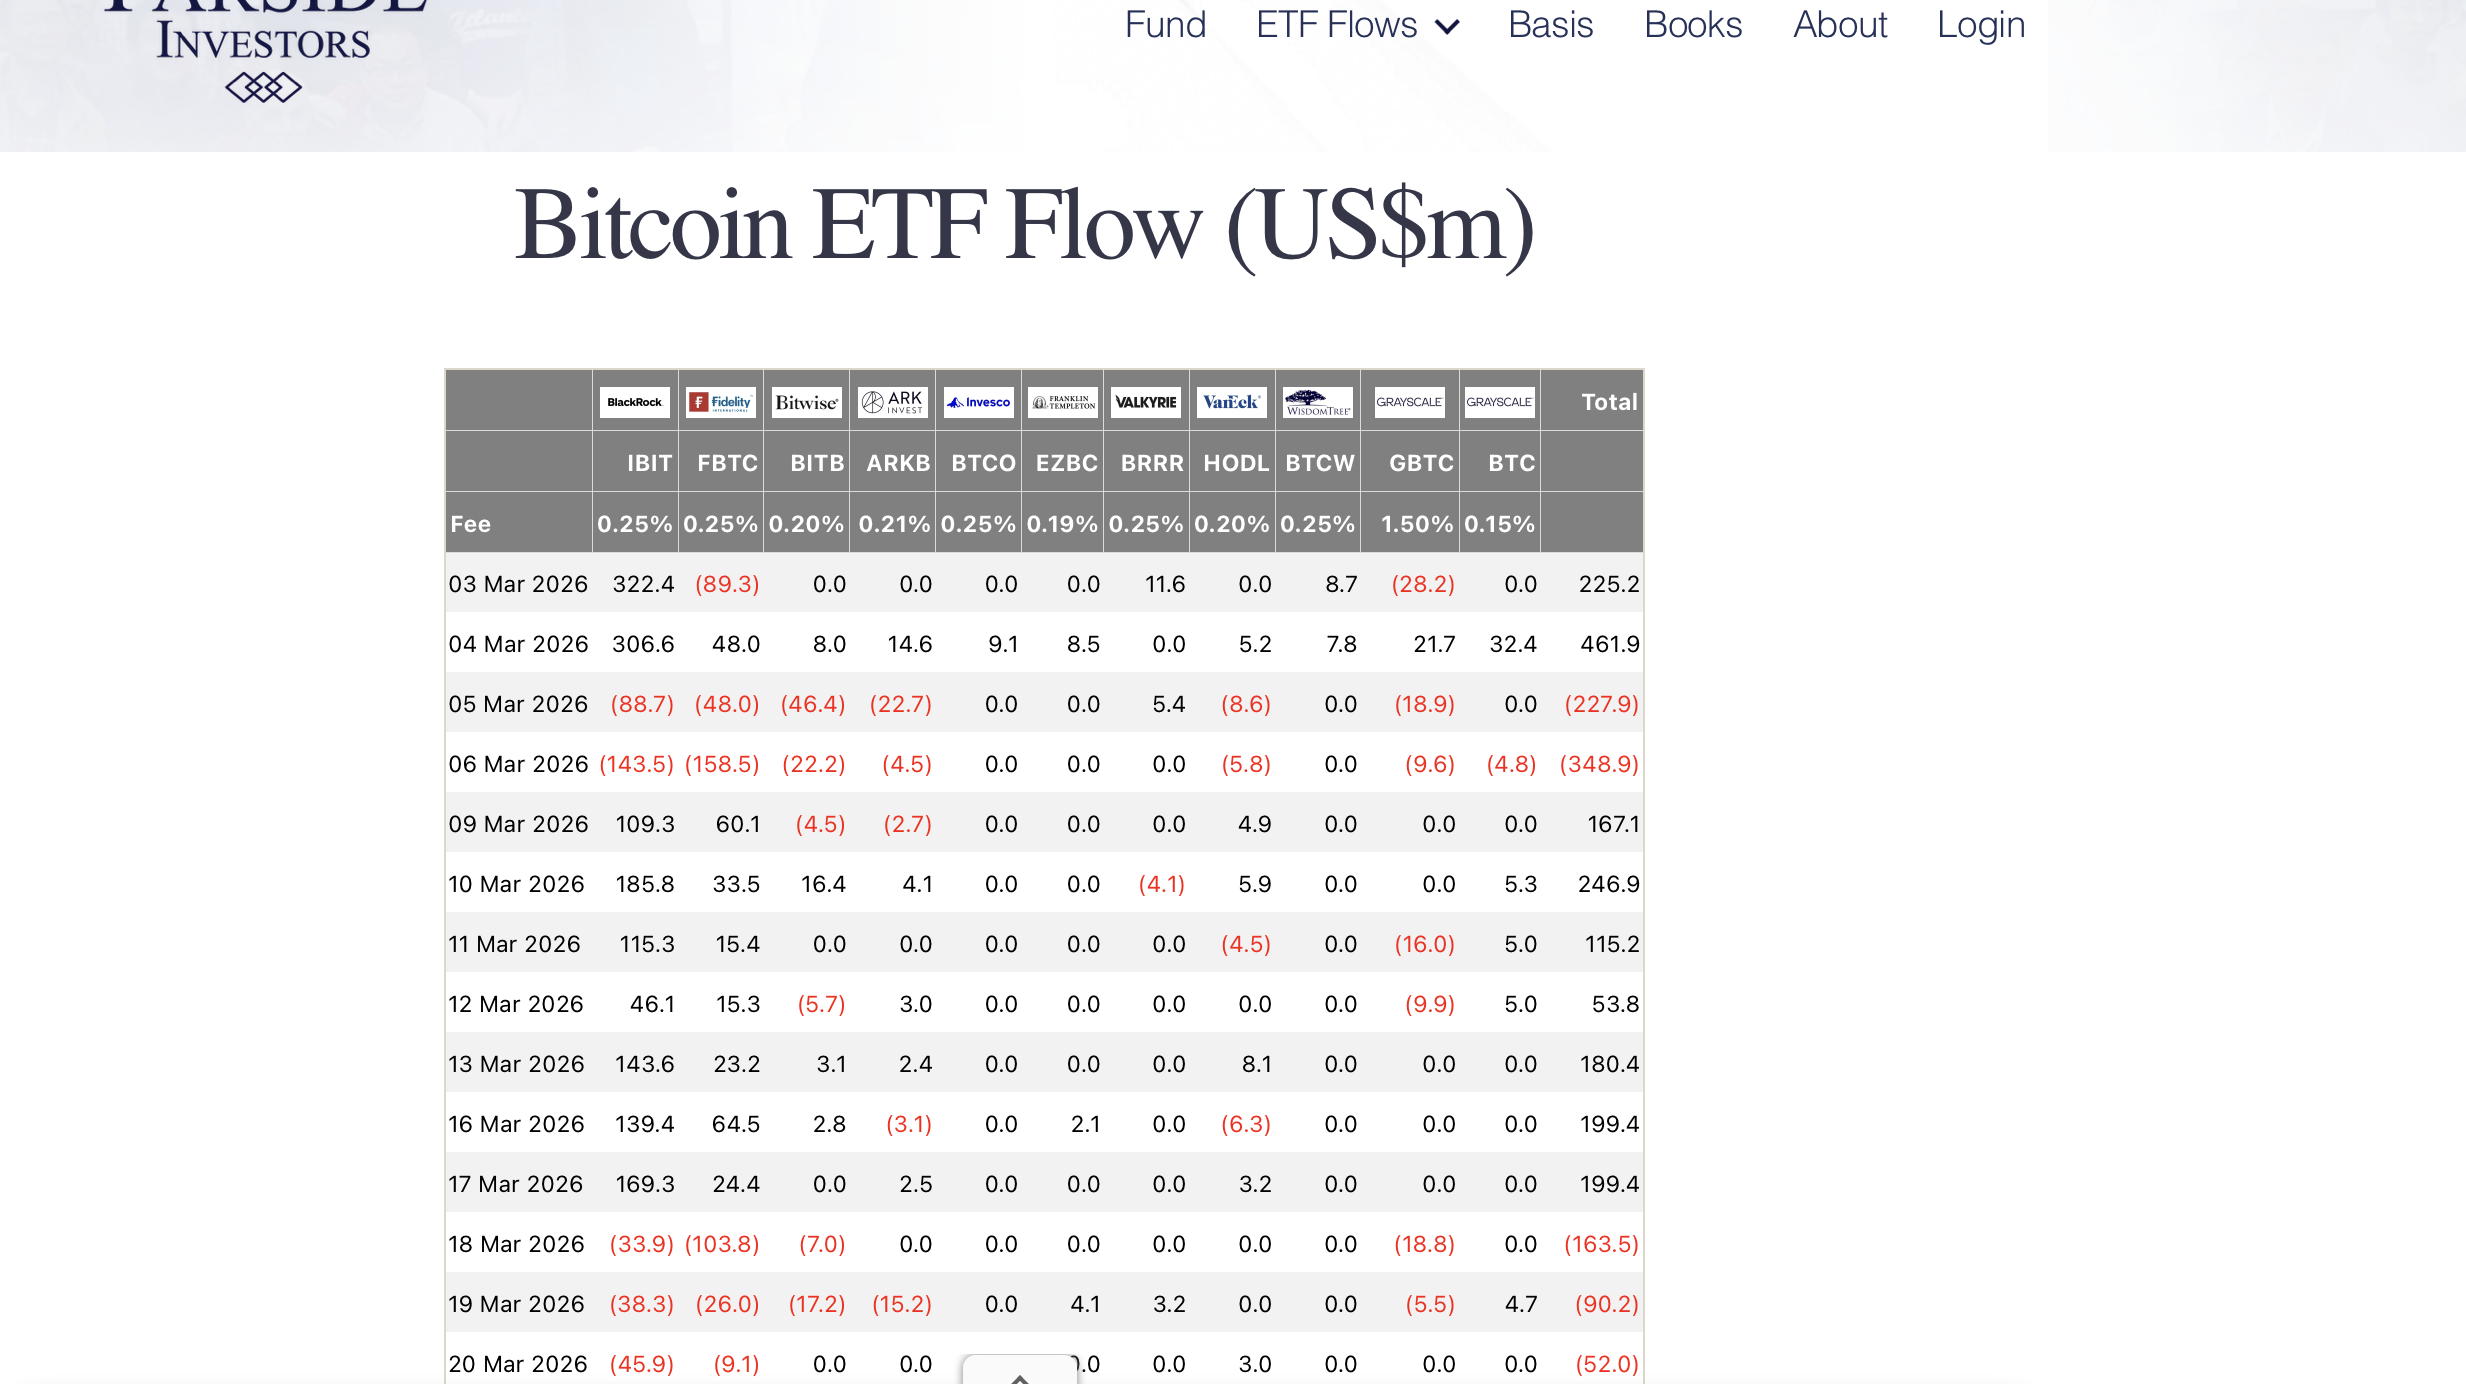The image size is (2466, 1384).
Task: Select the WisdomTree logo above BTCW
Action: (x=1317, y=402)
